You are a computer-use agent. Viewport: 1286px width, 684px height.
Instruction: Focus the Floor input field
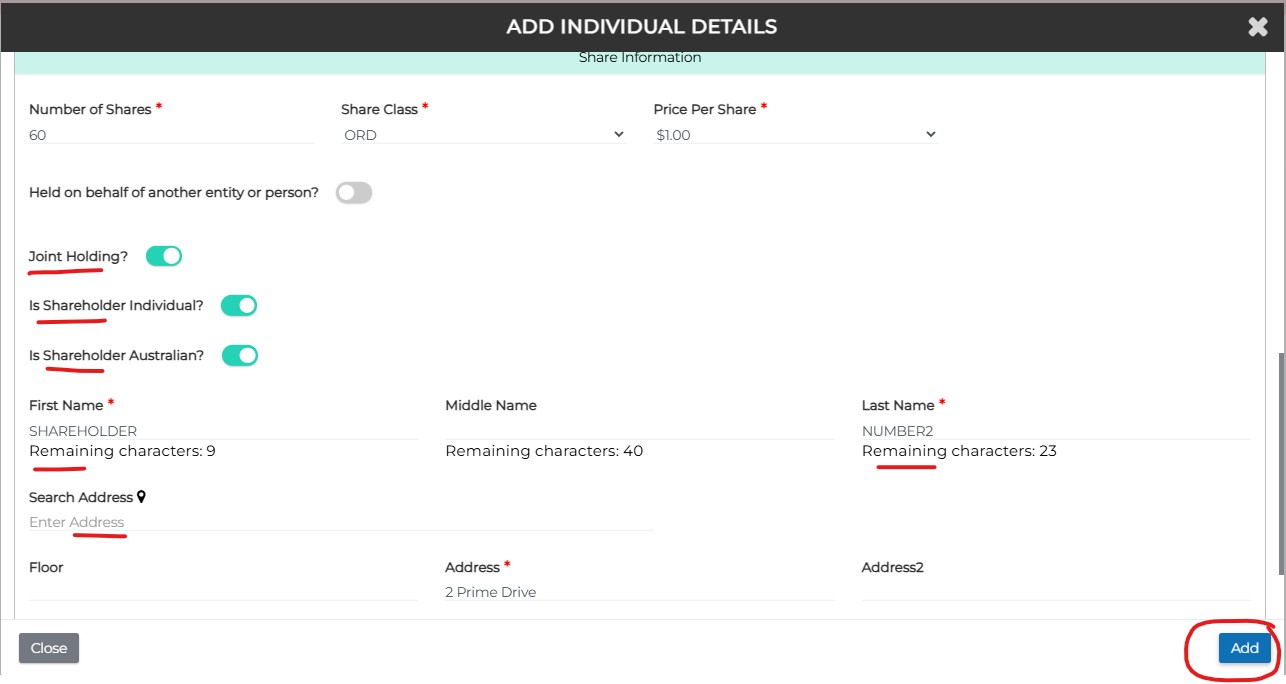223,591
